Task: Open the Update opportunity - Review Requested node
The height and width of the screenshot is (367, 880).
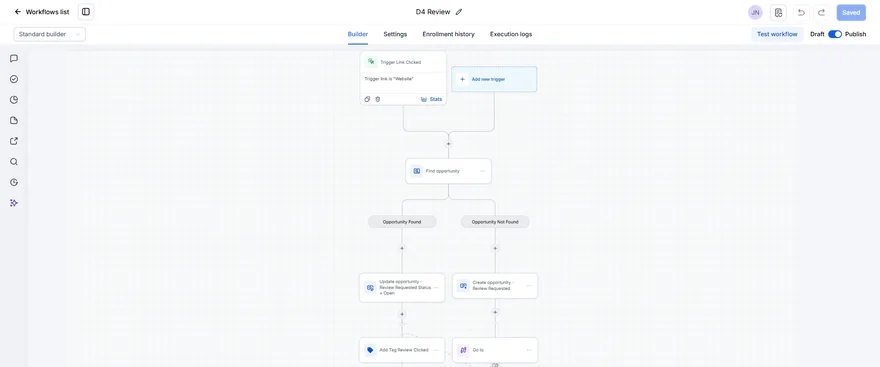Action: tap(402, 287)
